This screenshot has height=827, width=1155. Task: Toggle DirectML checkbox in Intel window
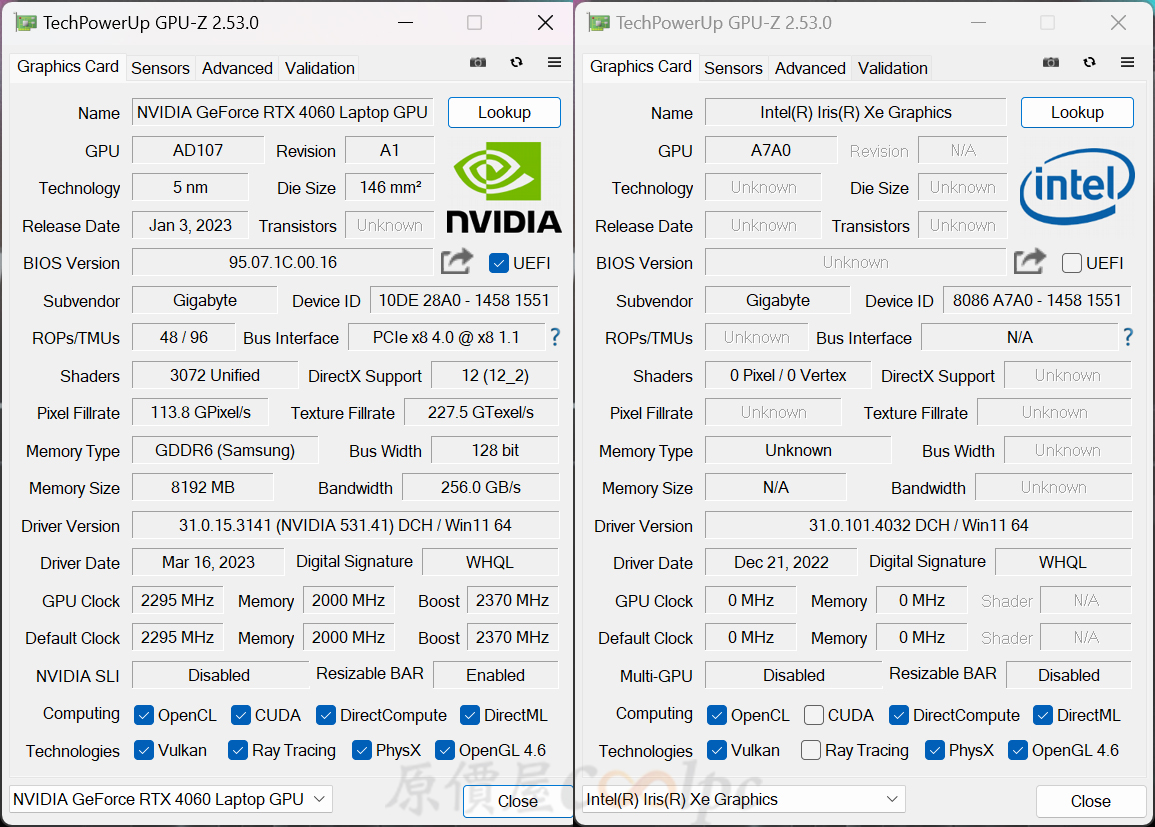[x=1043, y=715]
